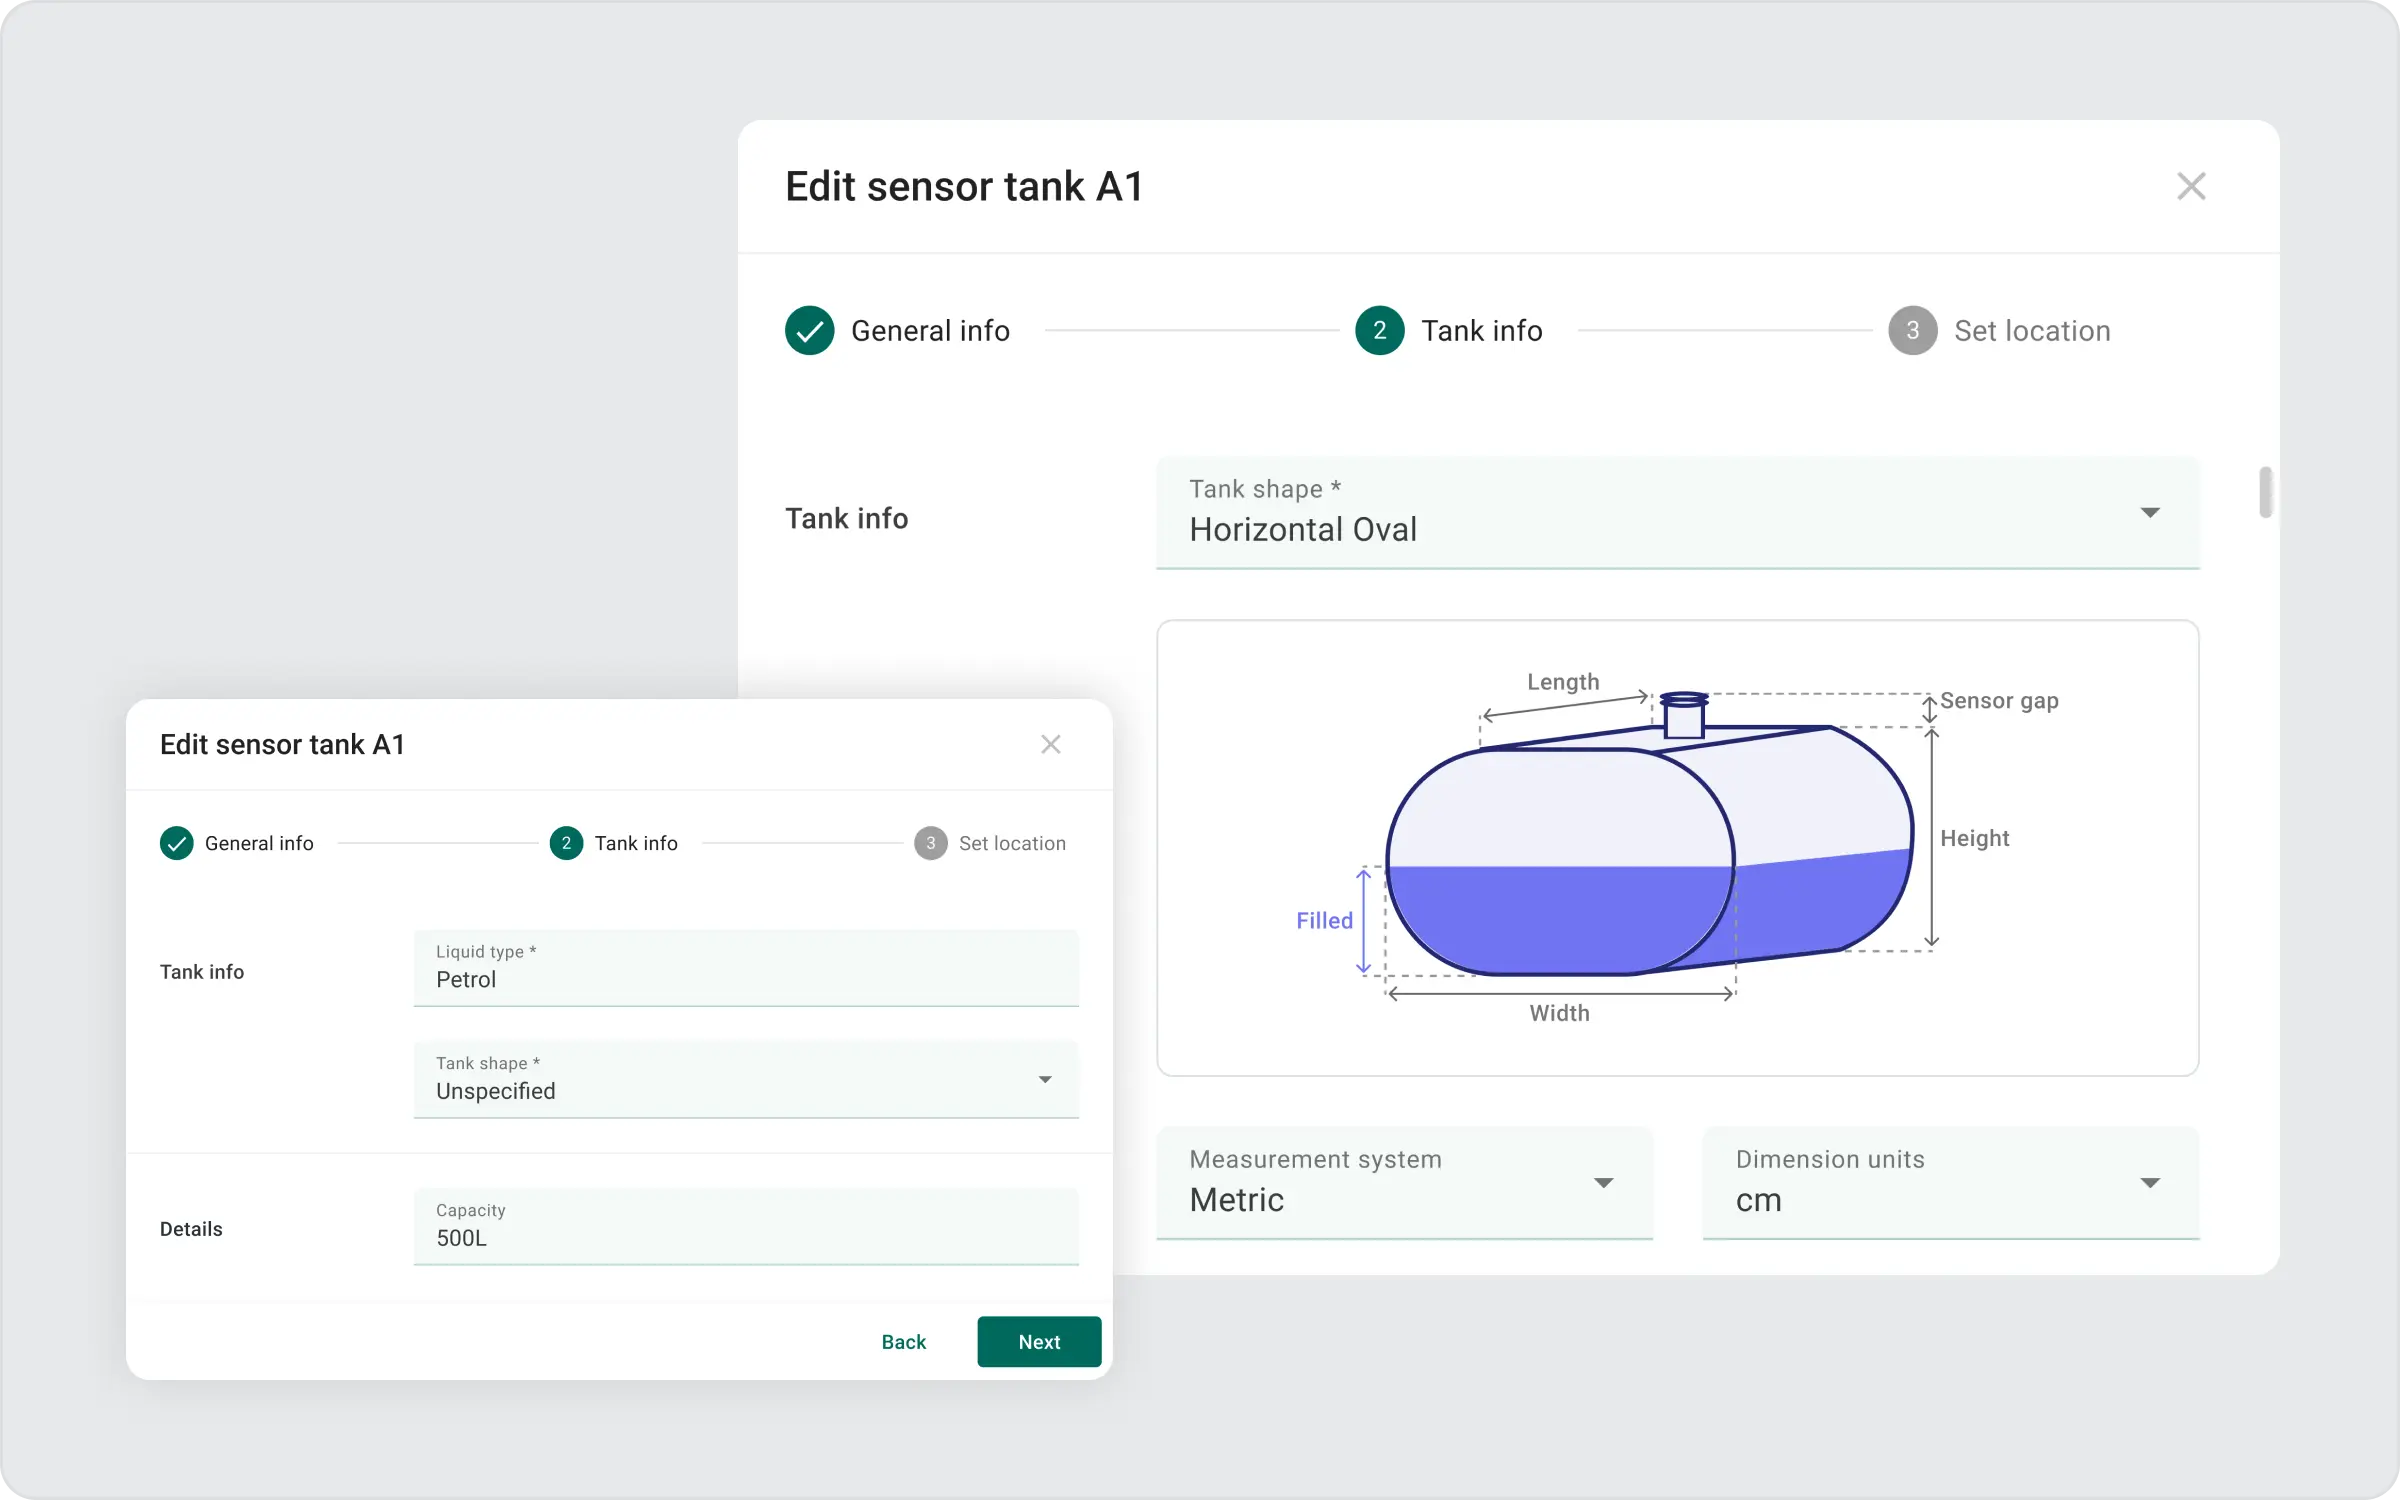
Task: Click step 2 circle in small dialog
Action: coord(566,843)
